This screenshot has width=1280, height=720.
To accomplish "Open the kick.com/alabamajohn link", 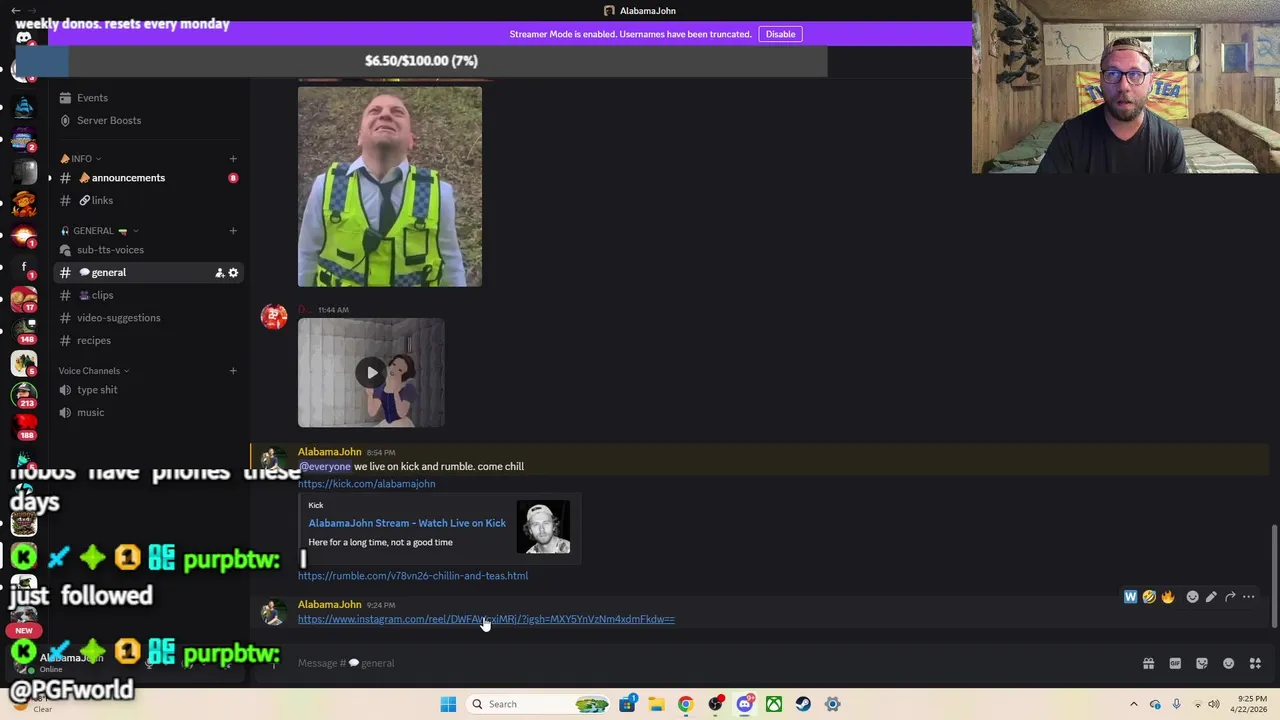I will coord(366,484).
